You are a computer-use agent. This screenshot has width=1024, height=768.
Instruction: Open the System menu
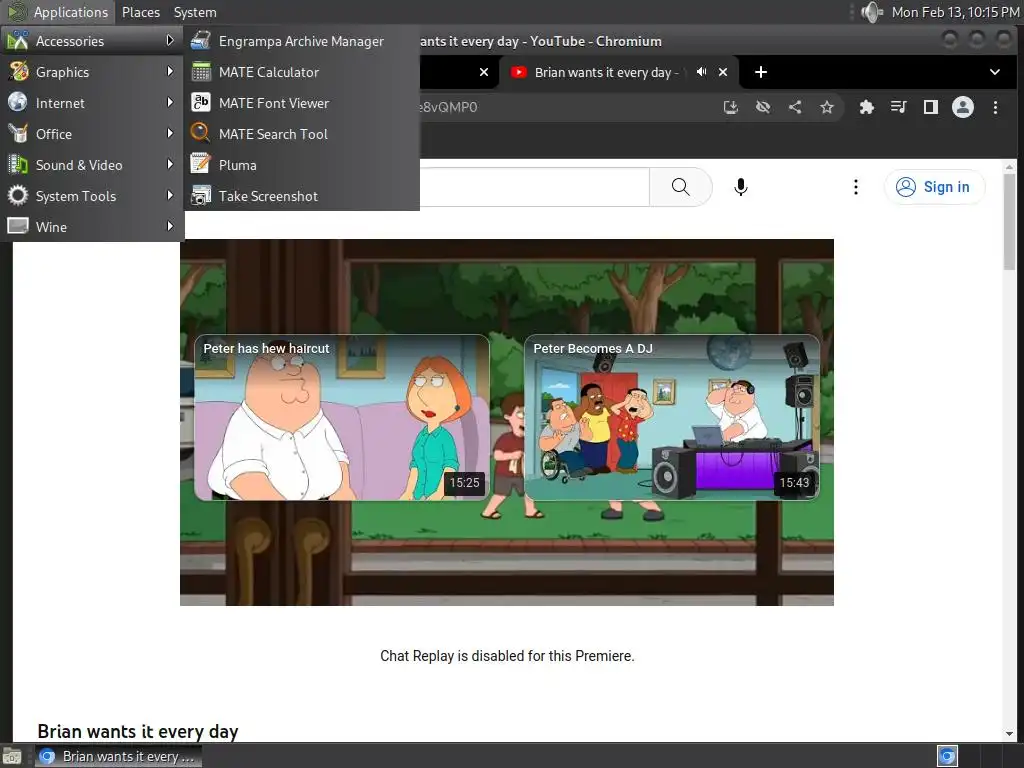point(195,12)
